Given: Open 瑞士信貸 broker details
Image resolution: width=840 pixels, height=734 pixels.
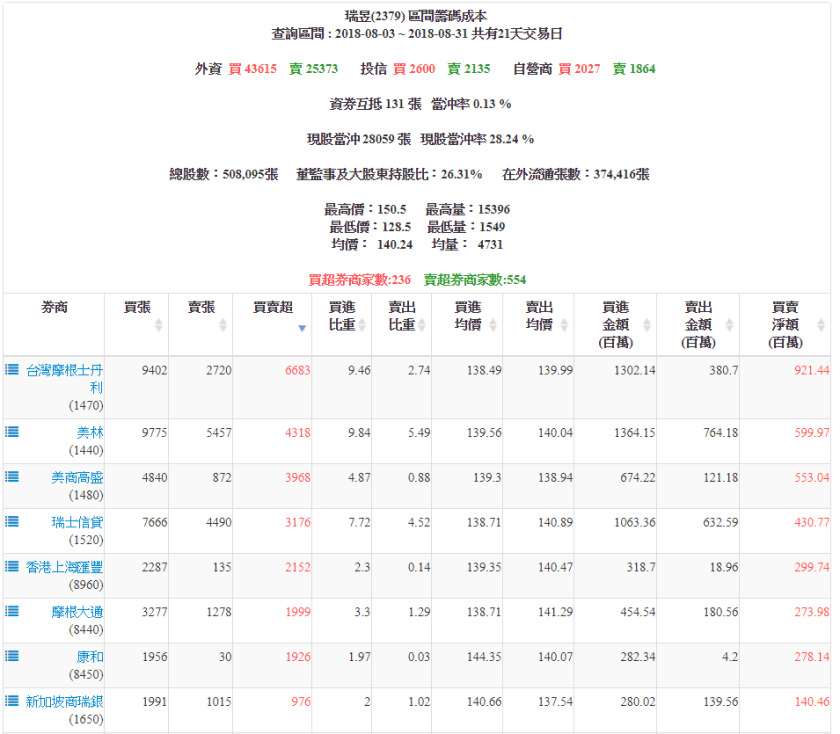Looking at the screenshot, I should click(77, 521).
